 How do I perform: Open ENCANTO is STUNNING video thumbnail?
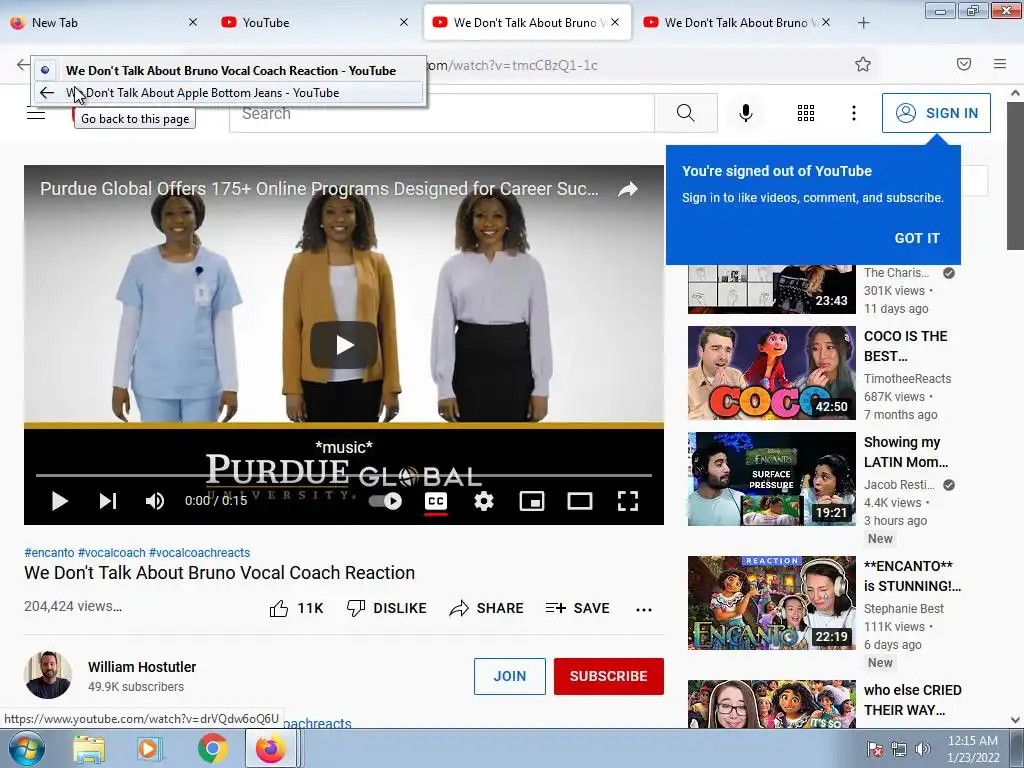771,603
